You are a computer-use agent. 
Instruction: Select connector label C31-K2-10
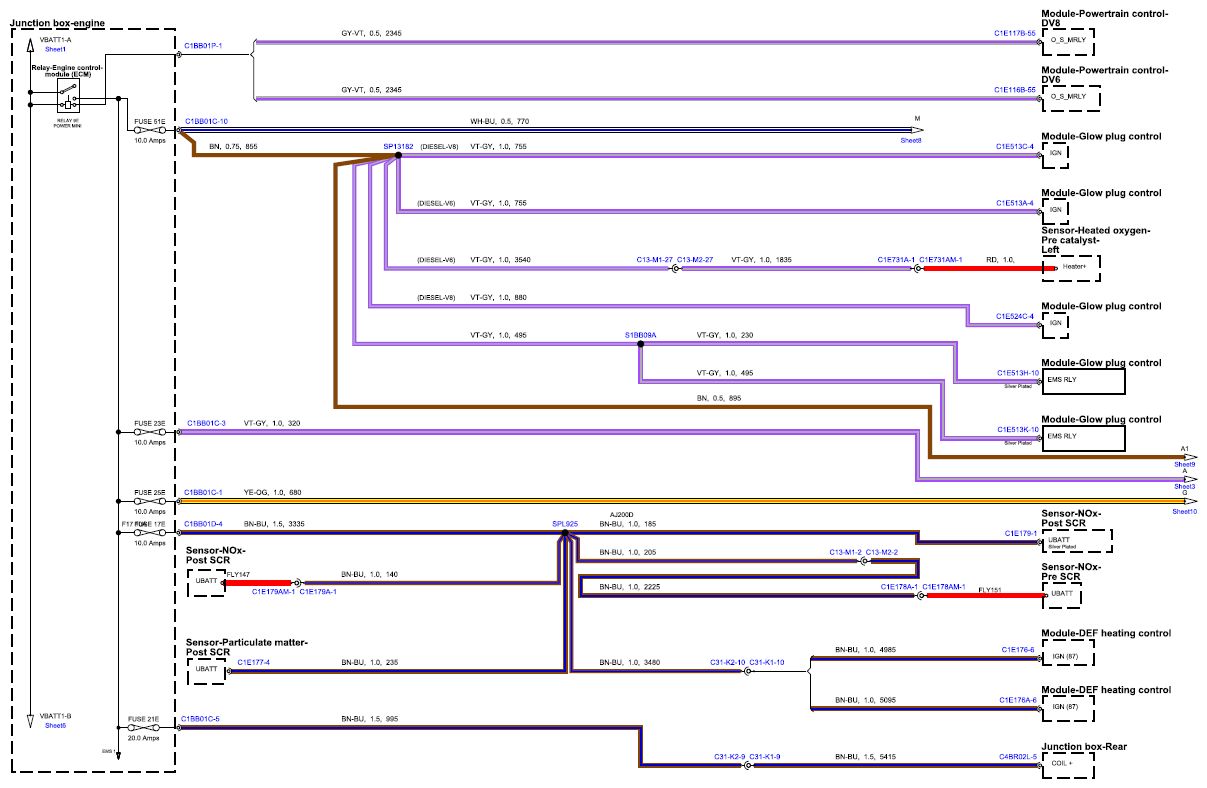tap(727, 662)
